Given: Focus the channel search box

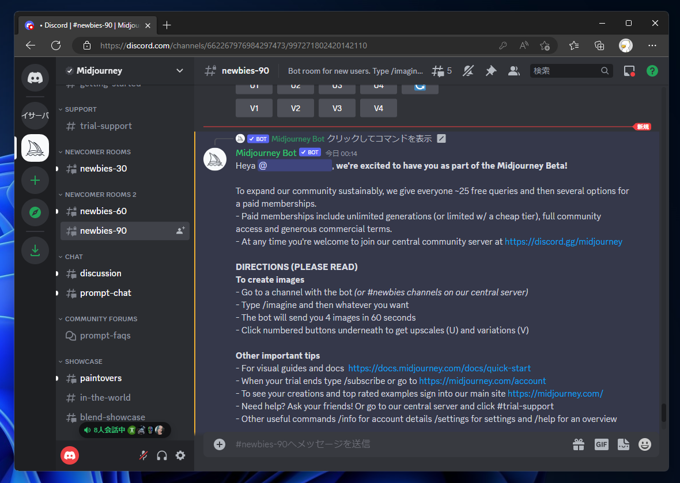Looking at the screenshot, I should pos(571,71).
